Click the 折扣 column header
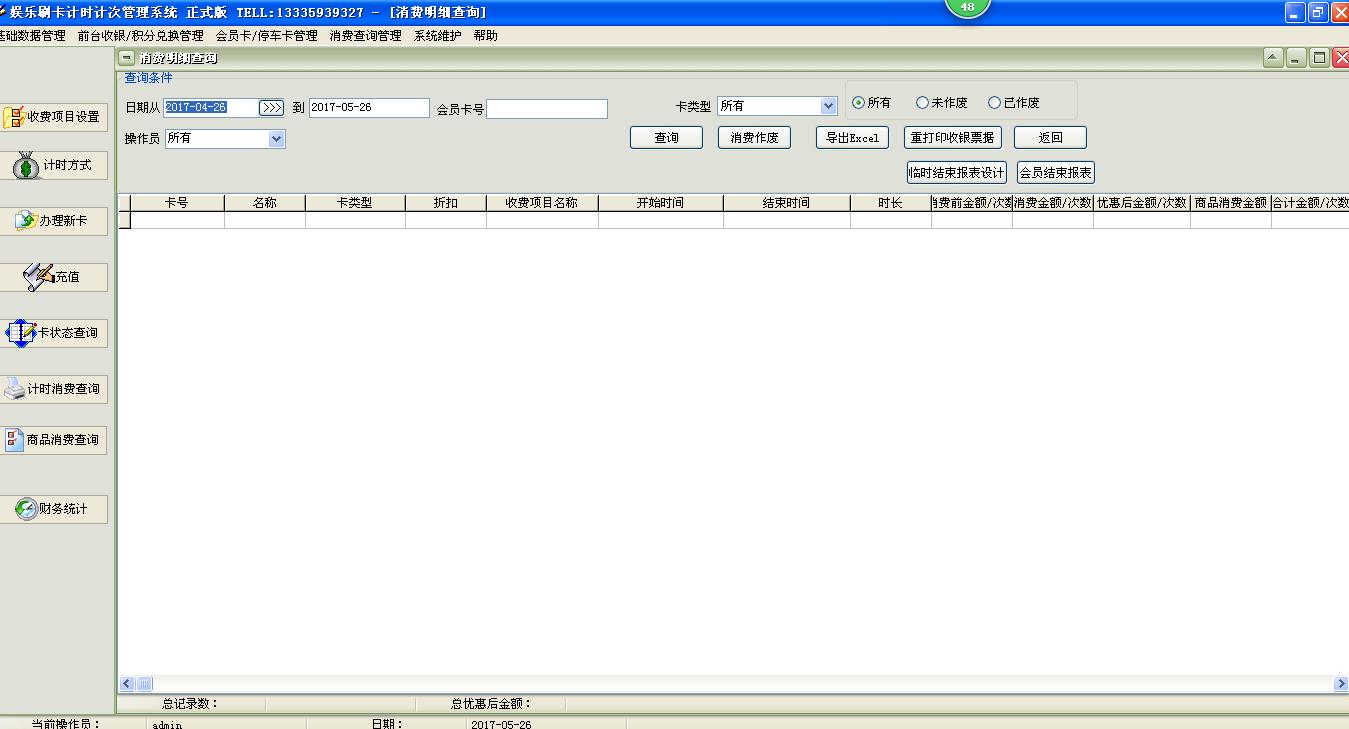 pyautogui.click(x=446, y=203)
